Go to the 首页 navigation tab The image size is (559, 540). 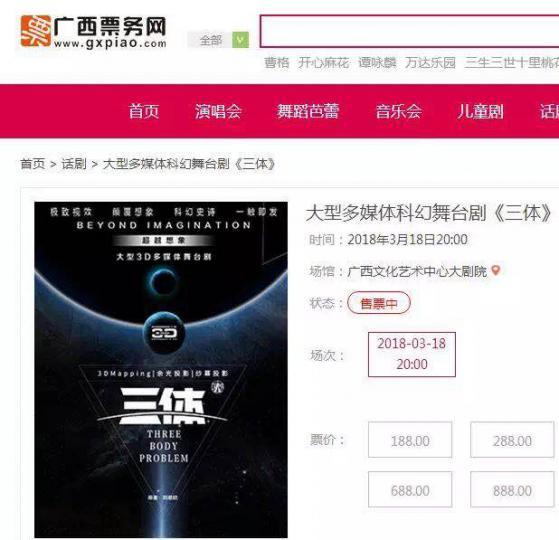point(144,111)
